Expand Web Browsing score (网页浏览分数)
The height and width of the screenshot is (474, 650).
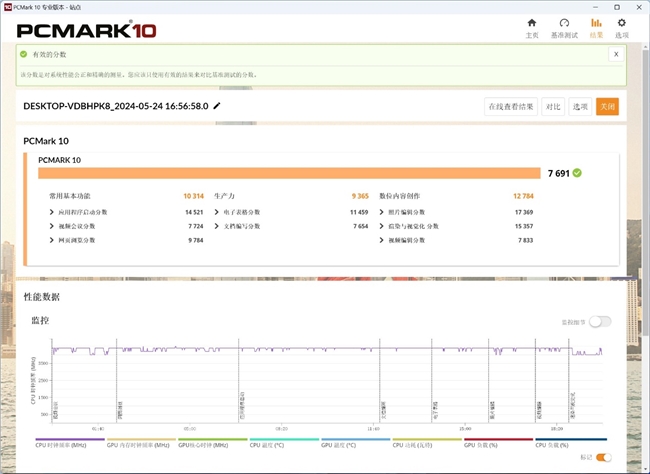pos(51,240)
